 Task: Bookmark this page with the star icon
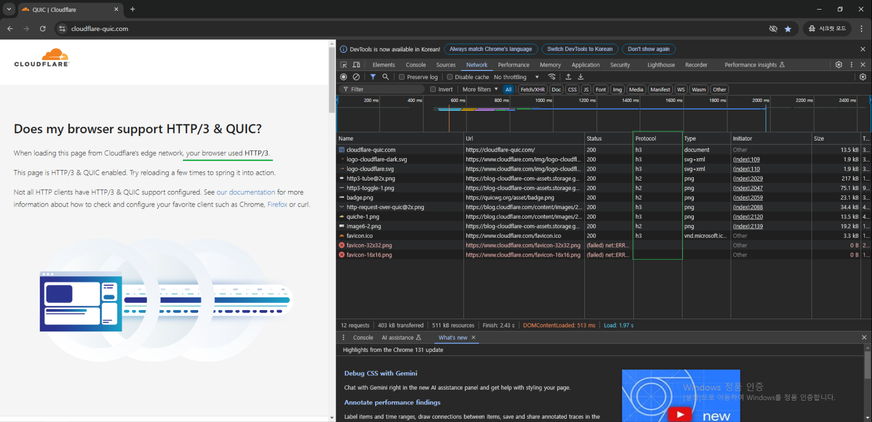coord(788,29)
